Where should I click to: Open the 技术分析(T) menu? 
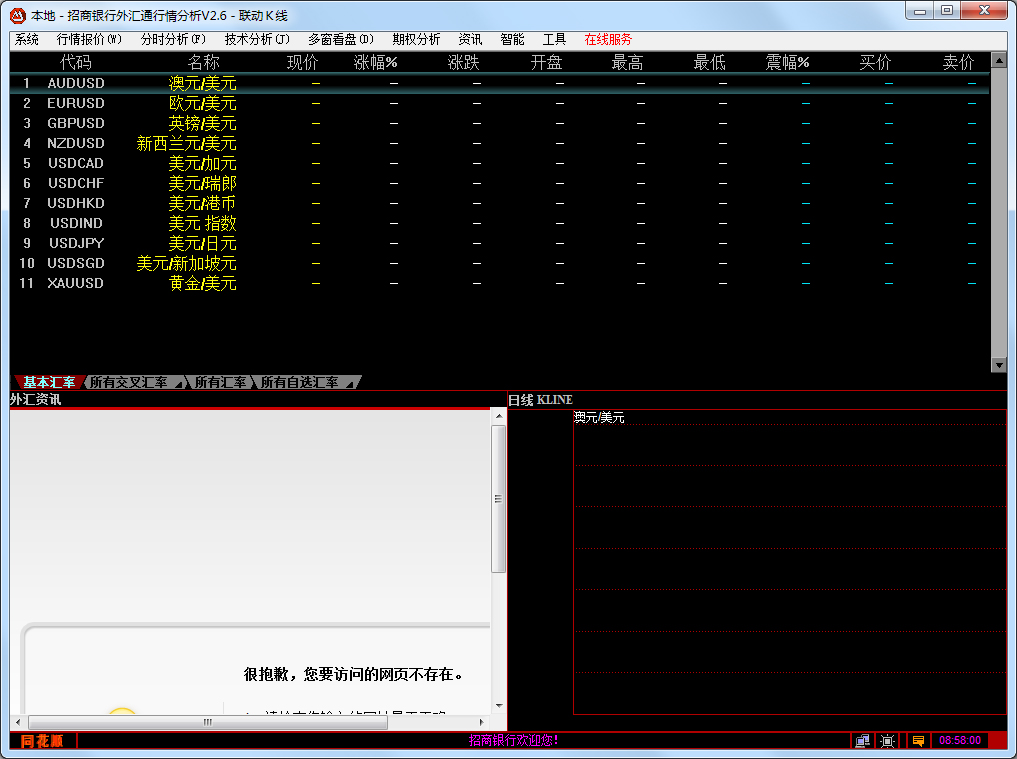257,40
